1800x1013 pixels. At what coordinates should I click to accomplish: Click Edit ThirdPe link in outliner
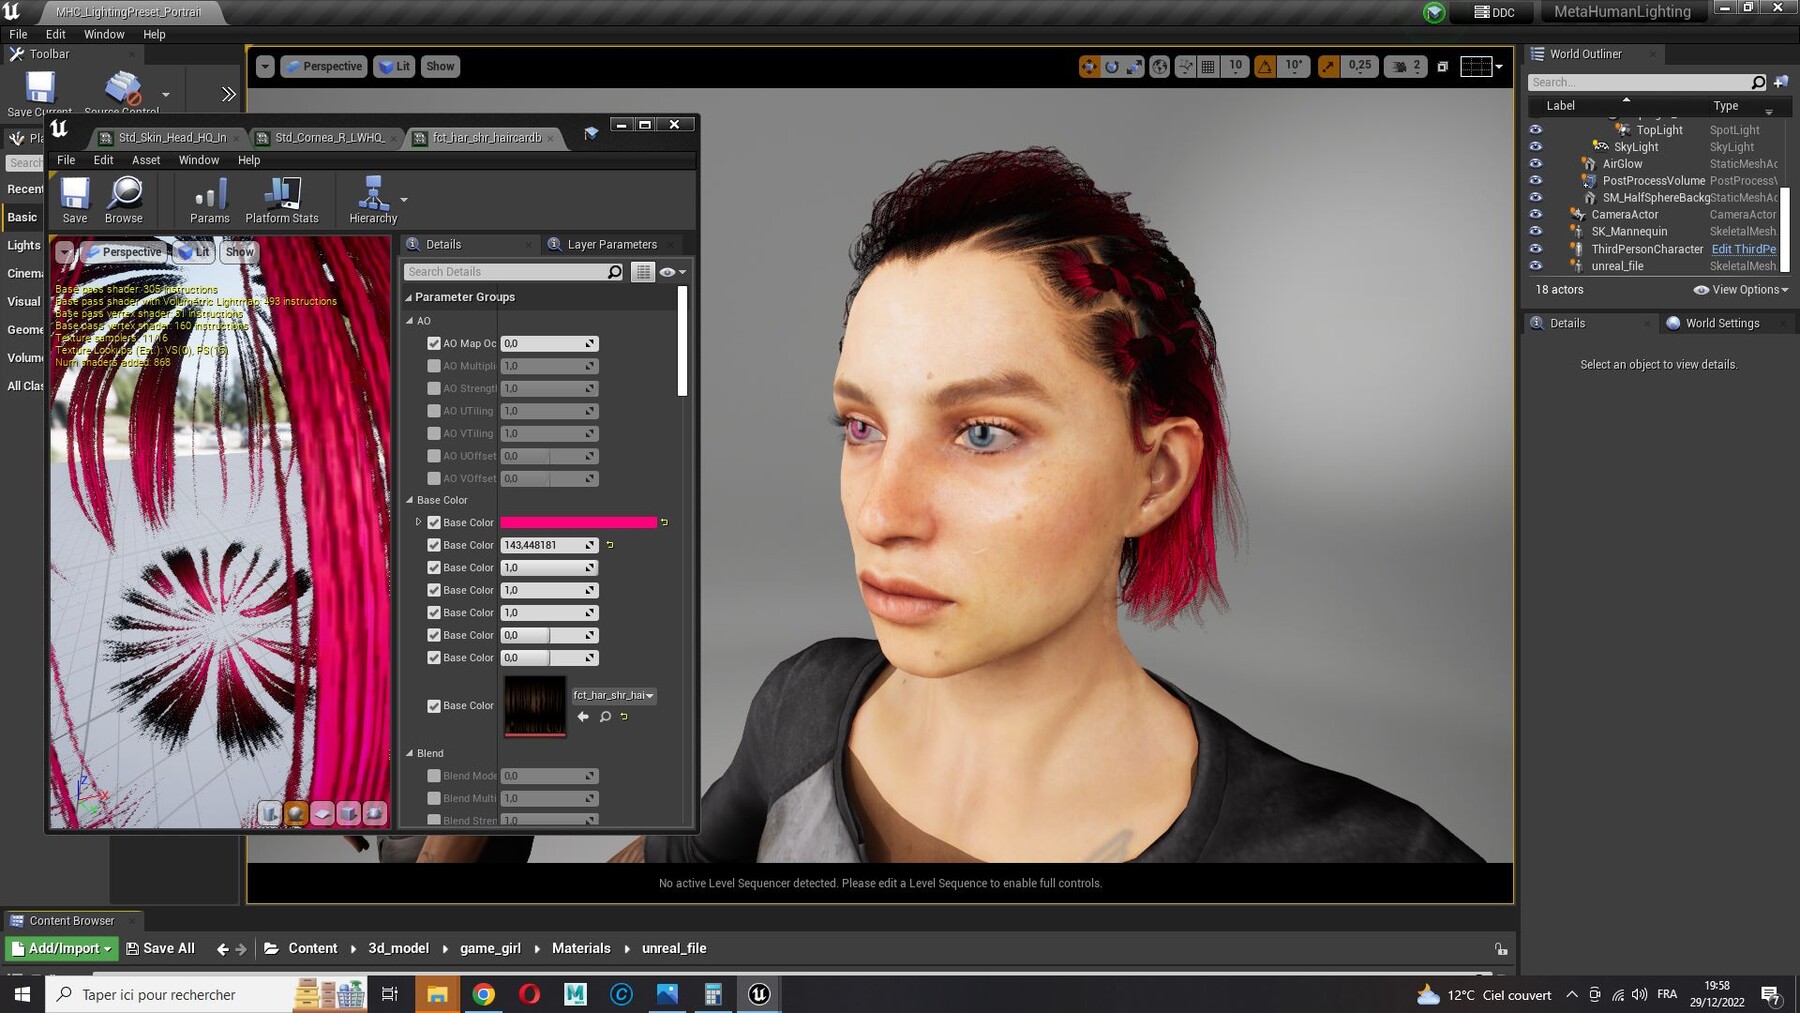click(x=1744, y=249)
